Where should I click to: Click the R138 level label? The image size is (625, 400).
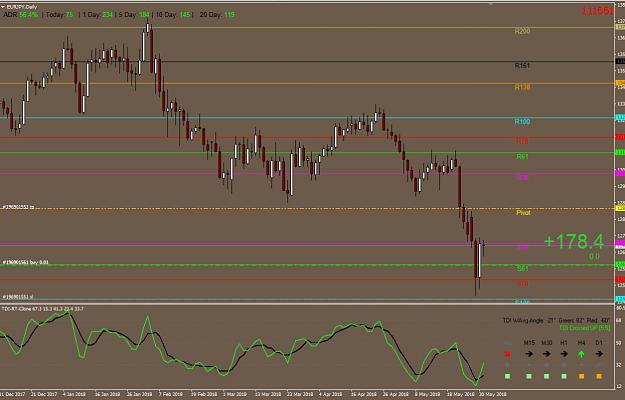point(522,87)
